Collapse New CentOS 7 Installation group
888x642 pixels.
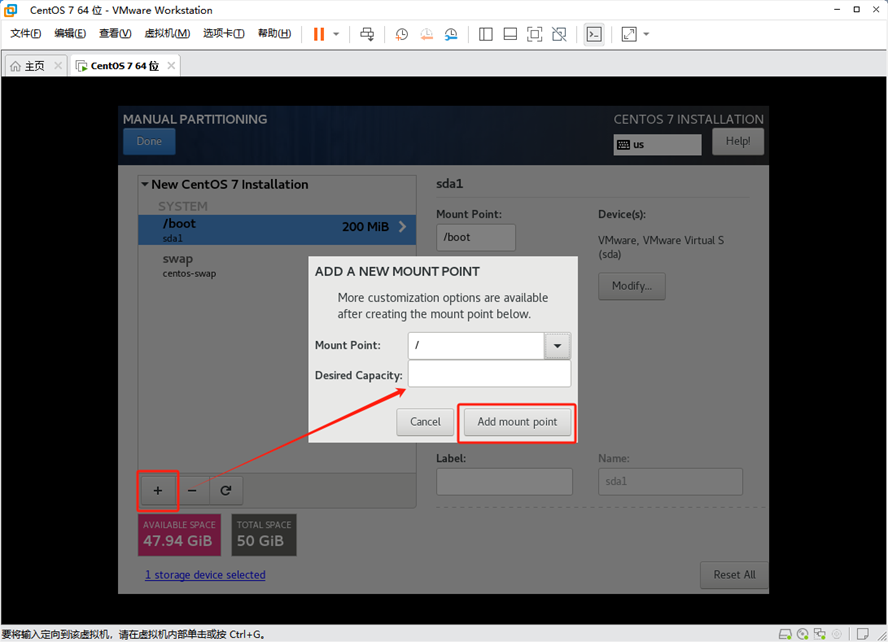[x=144, y=185]
